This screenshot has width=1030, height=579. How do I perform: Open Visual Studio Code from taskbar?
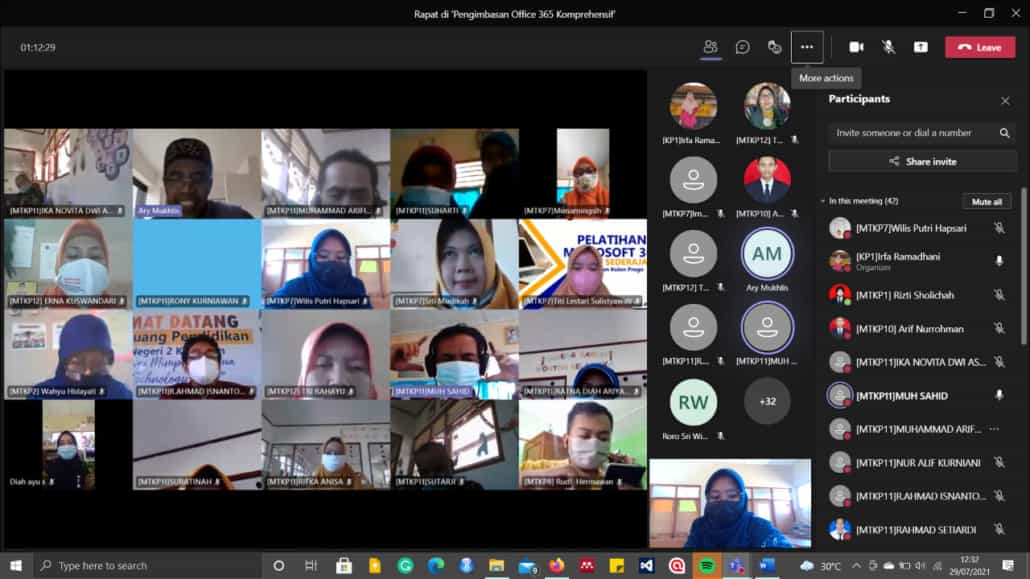646,565
